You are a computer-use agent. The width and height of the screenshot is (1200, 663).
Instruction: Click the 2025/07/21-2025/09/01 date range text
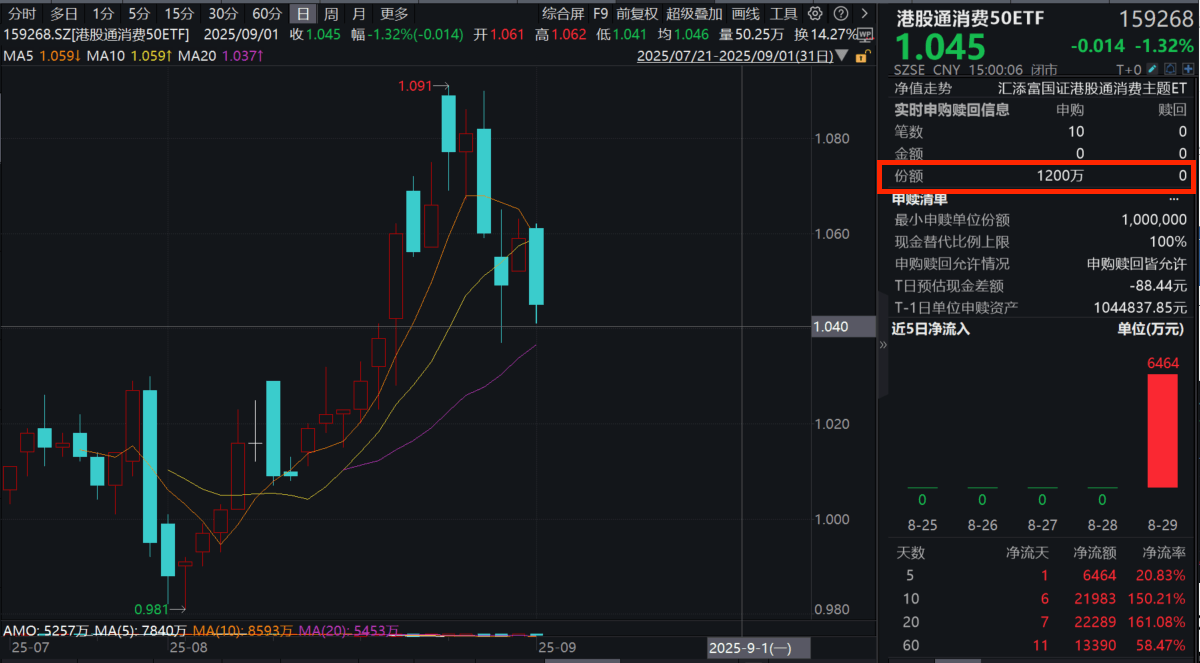(735, 57)
